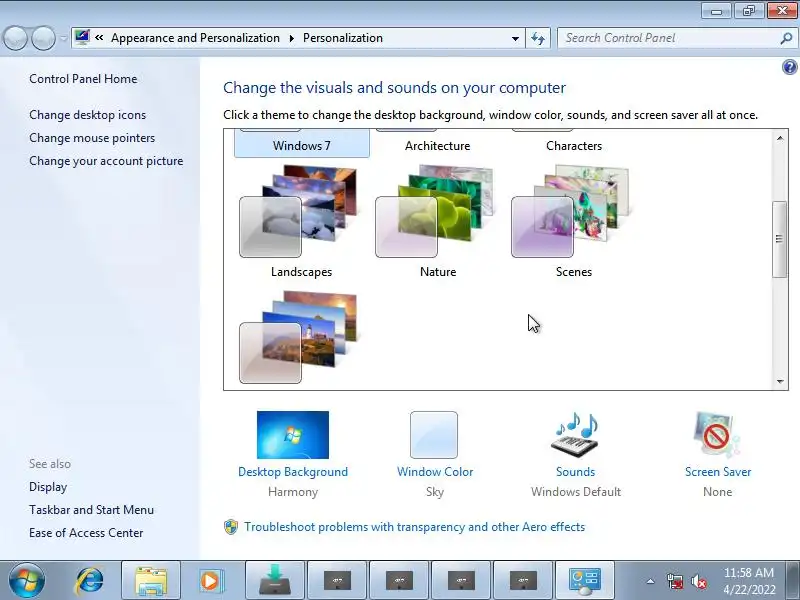Viewport: 800px width, 600px height.
Task: Open Ease of Access Center link
Action: point(86,533)
